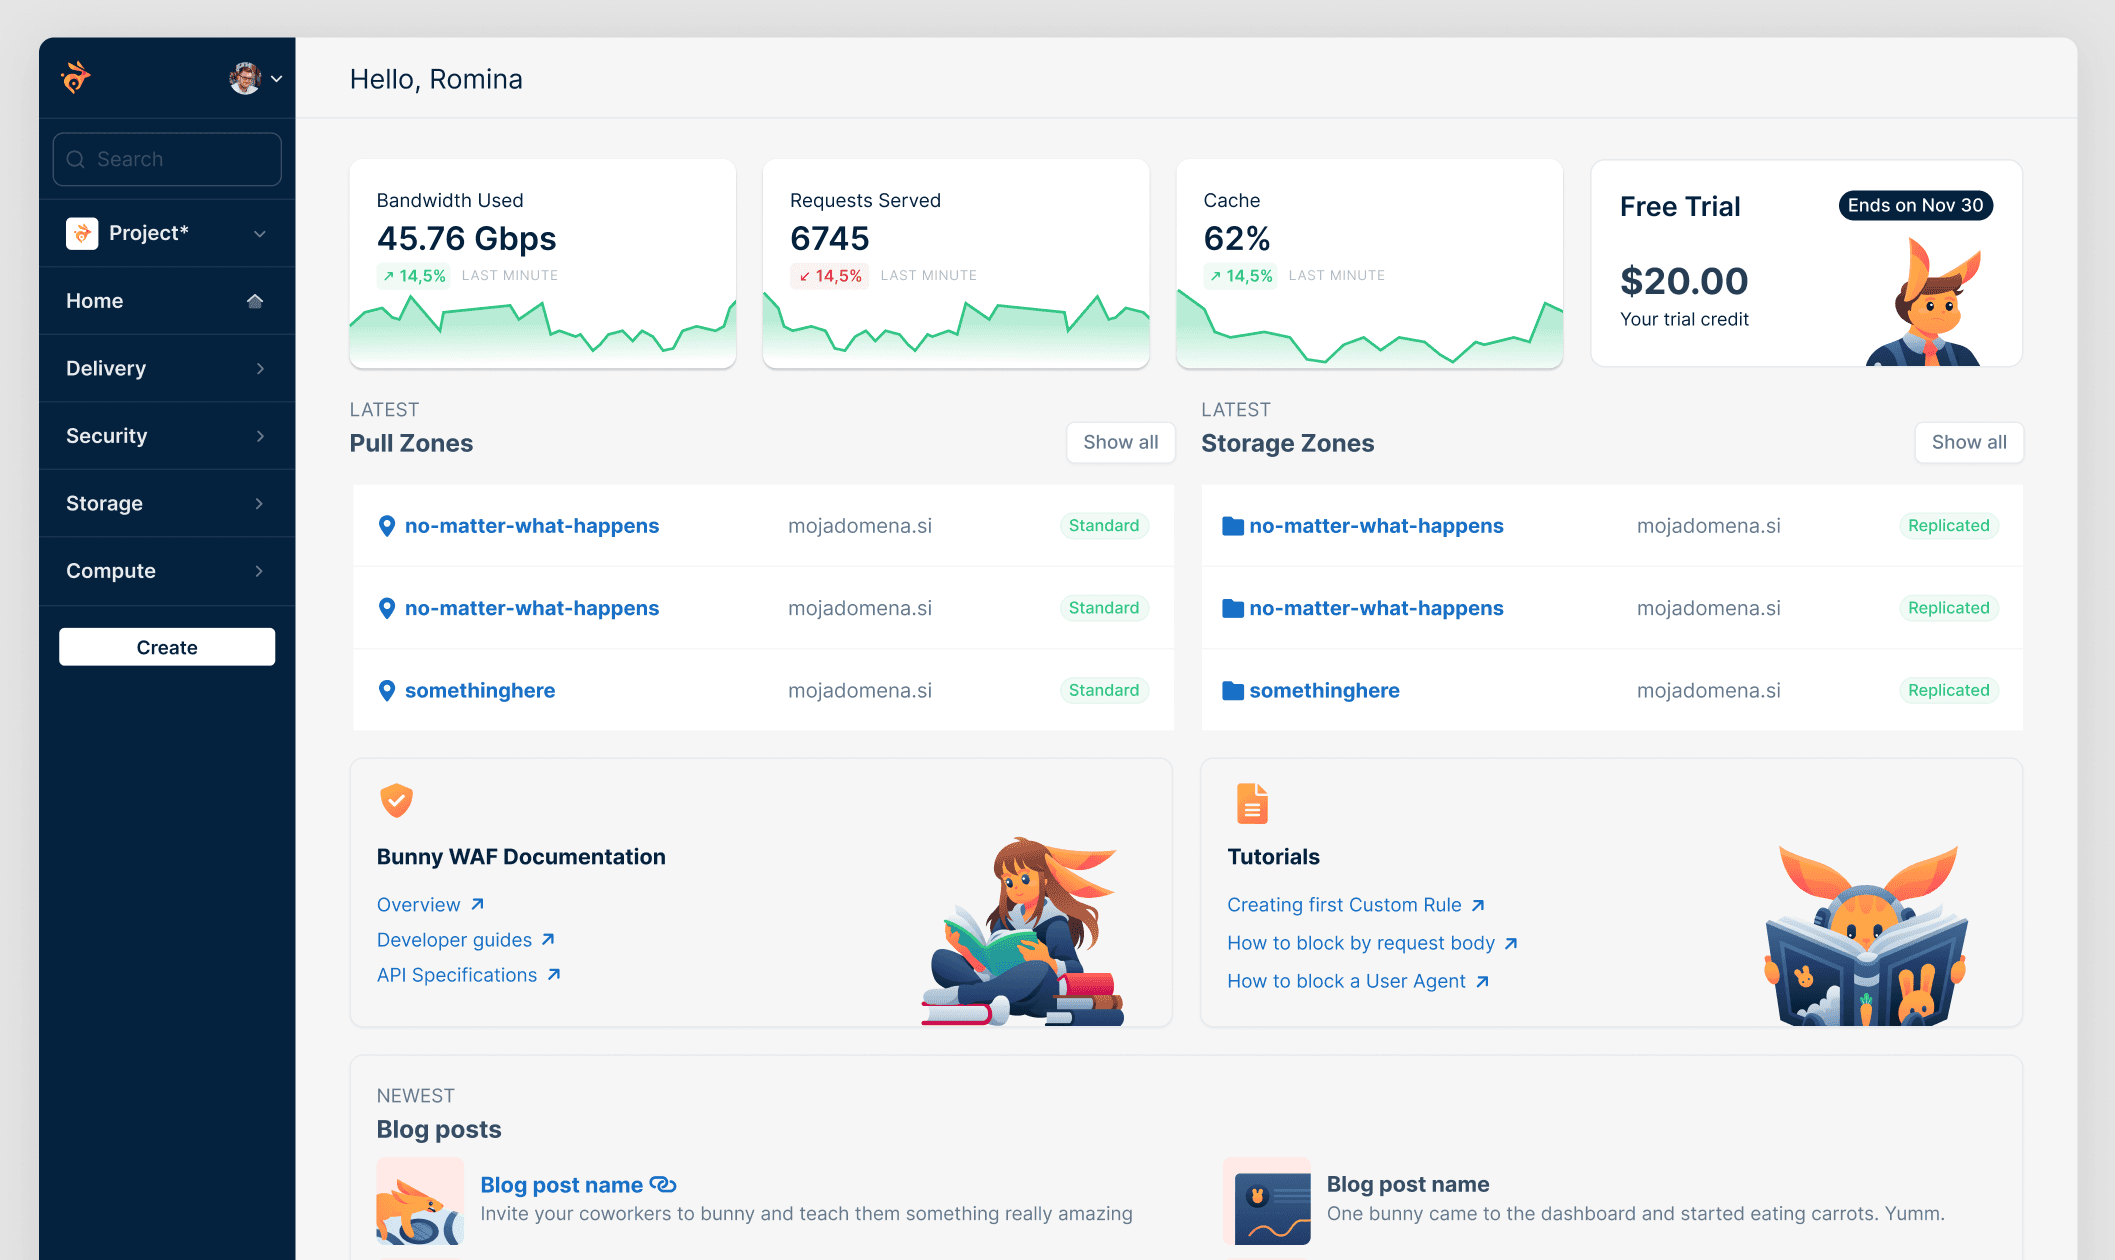Click pin icon beside somethinghere pull zone

click(x=387, y=691)
